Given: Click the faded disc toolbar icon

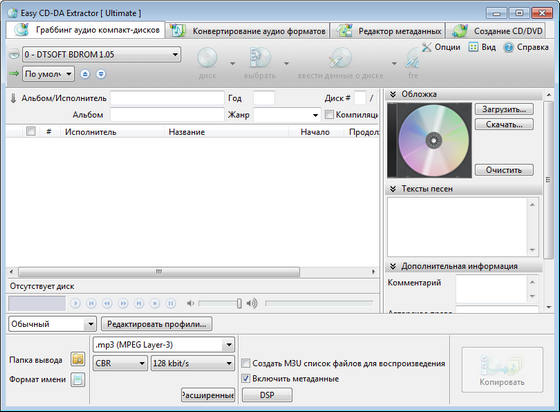Looking at the screenshot, I should point(207,58).
